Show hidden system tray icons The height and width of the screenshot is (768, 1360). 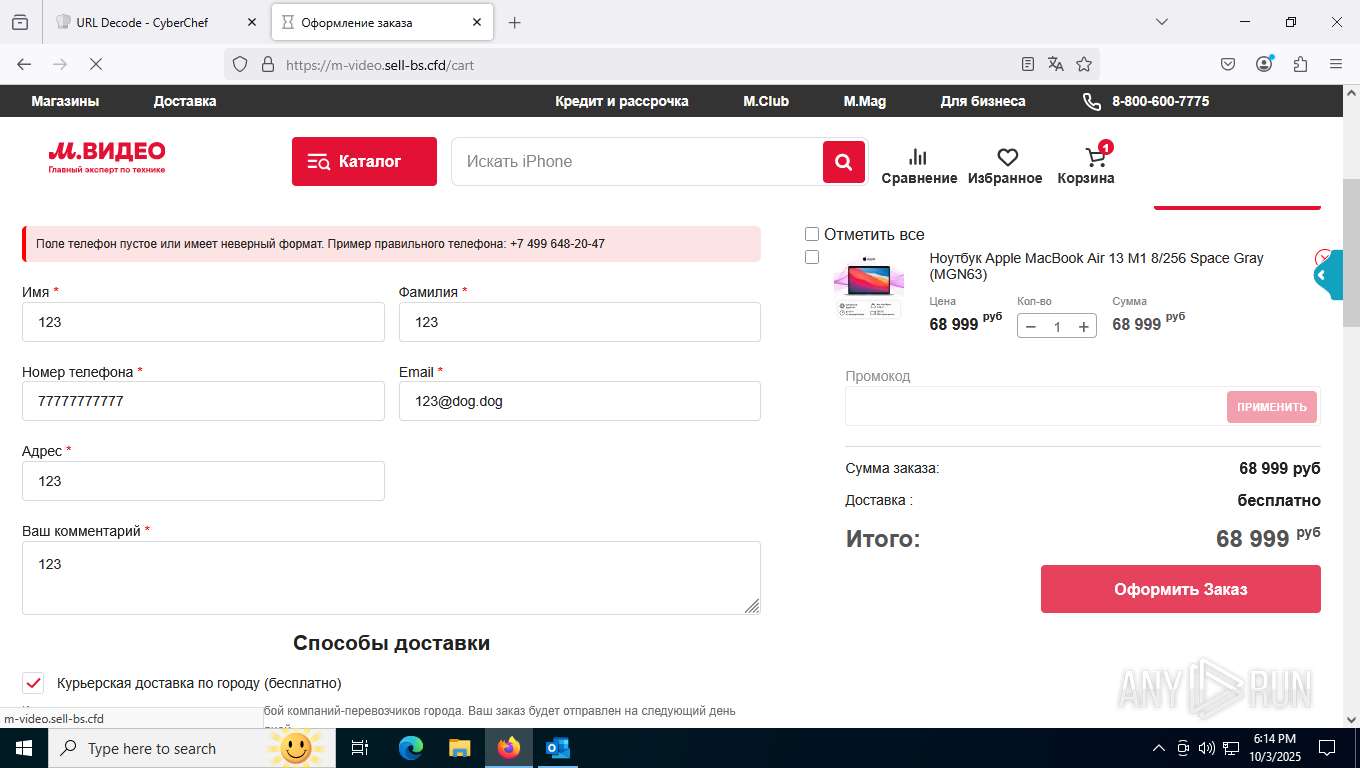tap(1159, 748)
